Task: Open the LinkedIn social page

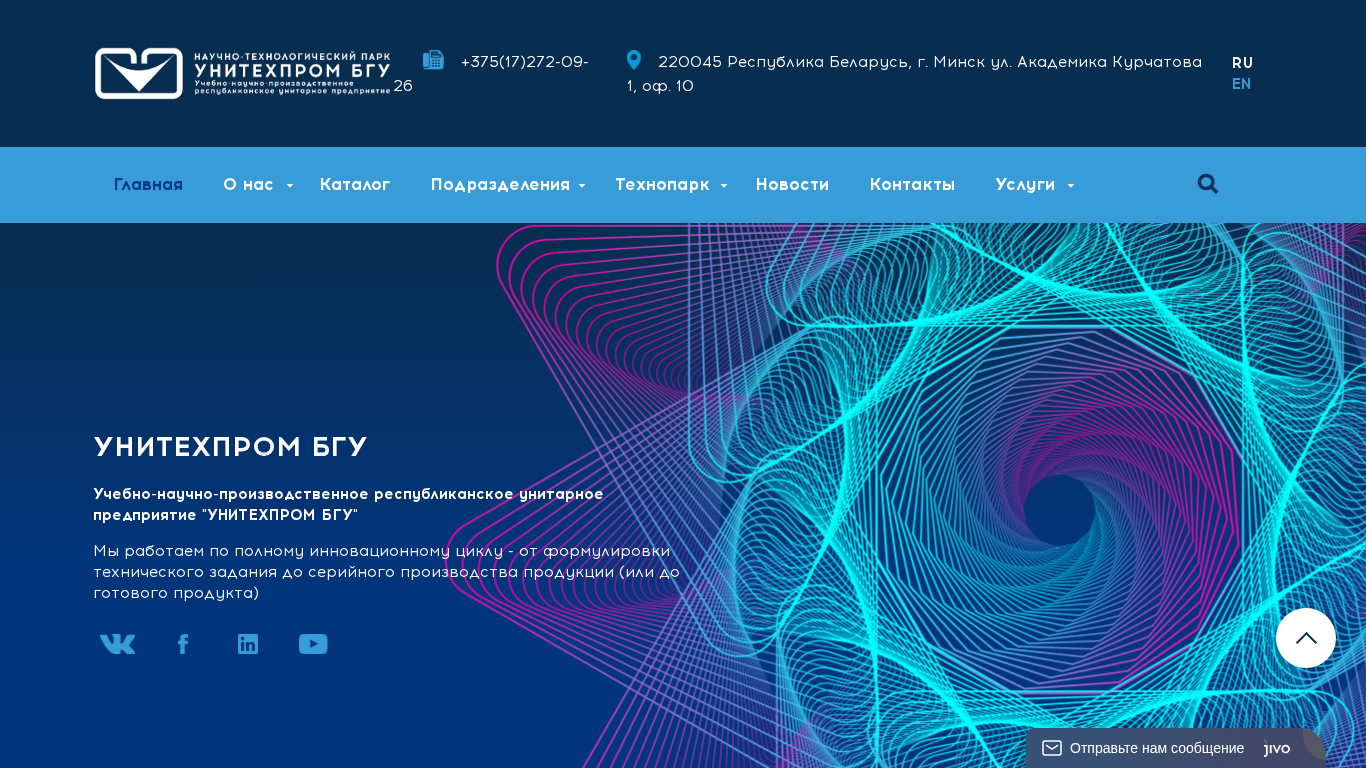Action: (x=248, y=644)
